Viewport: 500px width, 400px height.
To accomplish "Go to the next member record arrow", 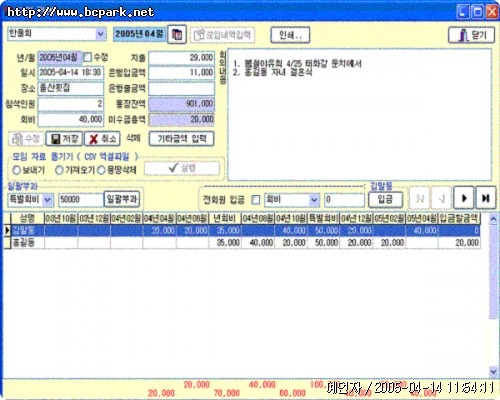I will pos(464,198).
